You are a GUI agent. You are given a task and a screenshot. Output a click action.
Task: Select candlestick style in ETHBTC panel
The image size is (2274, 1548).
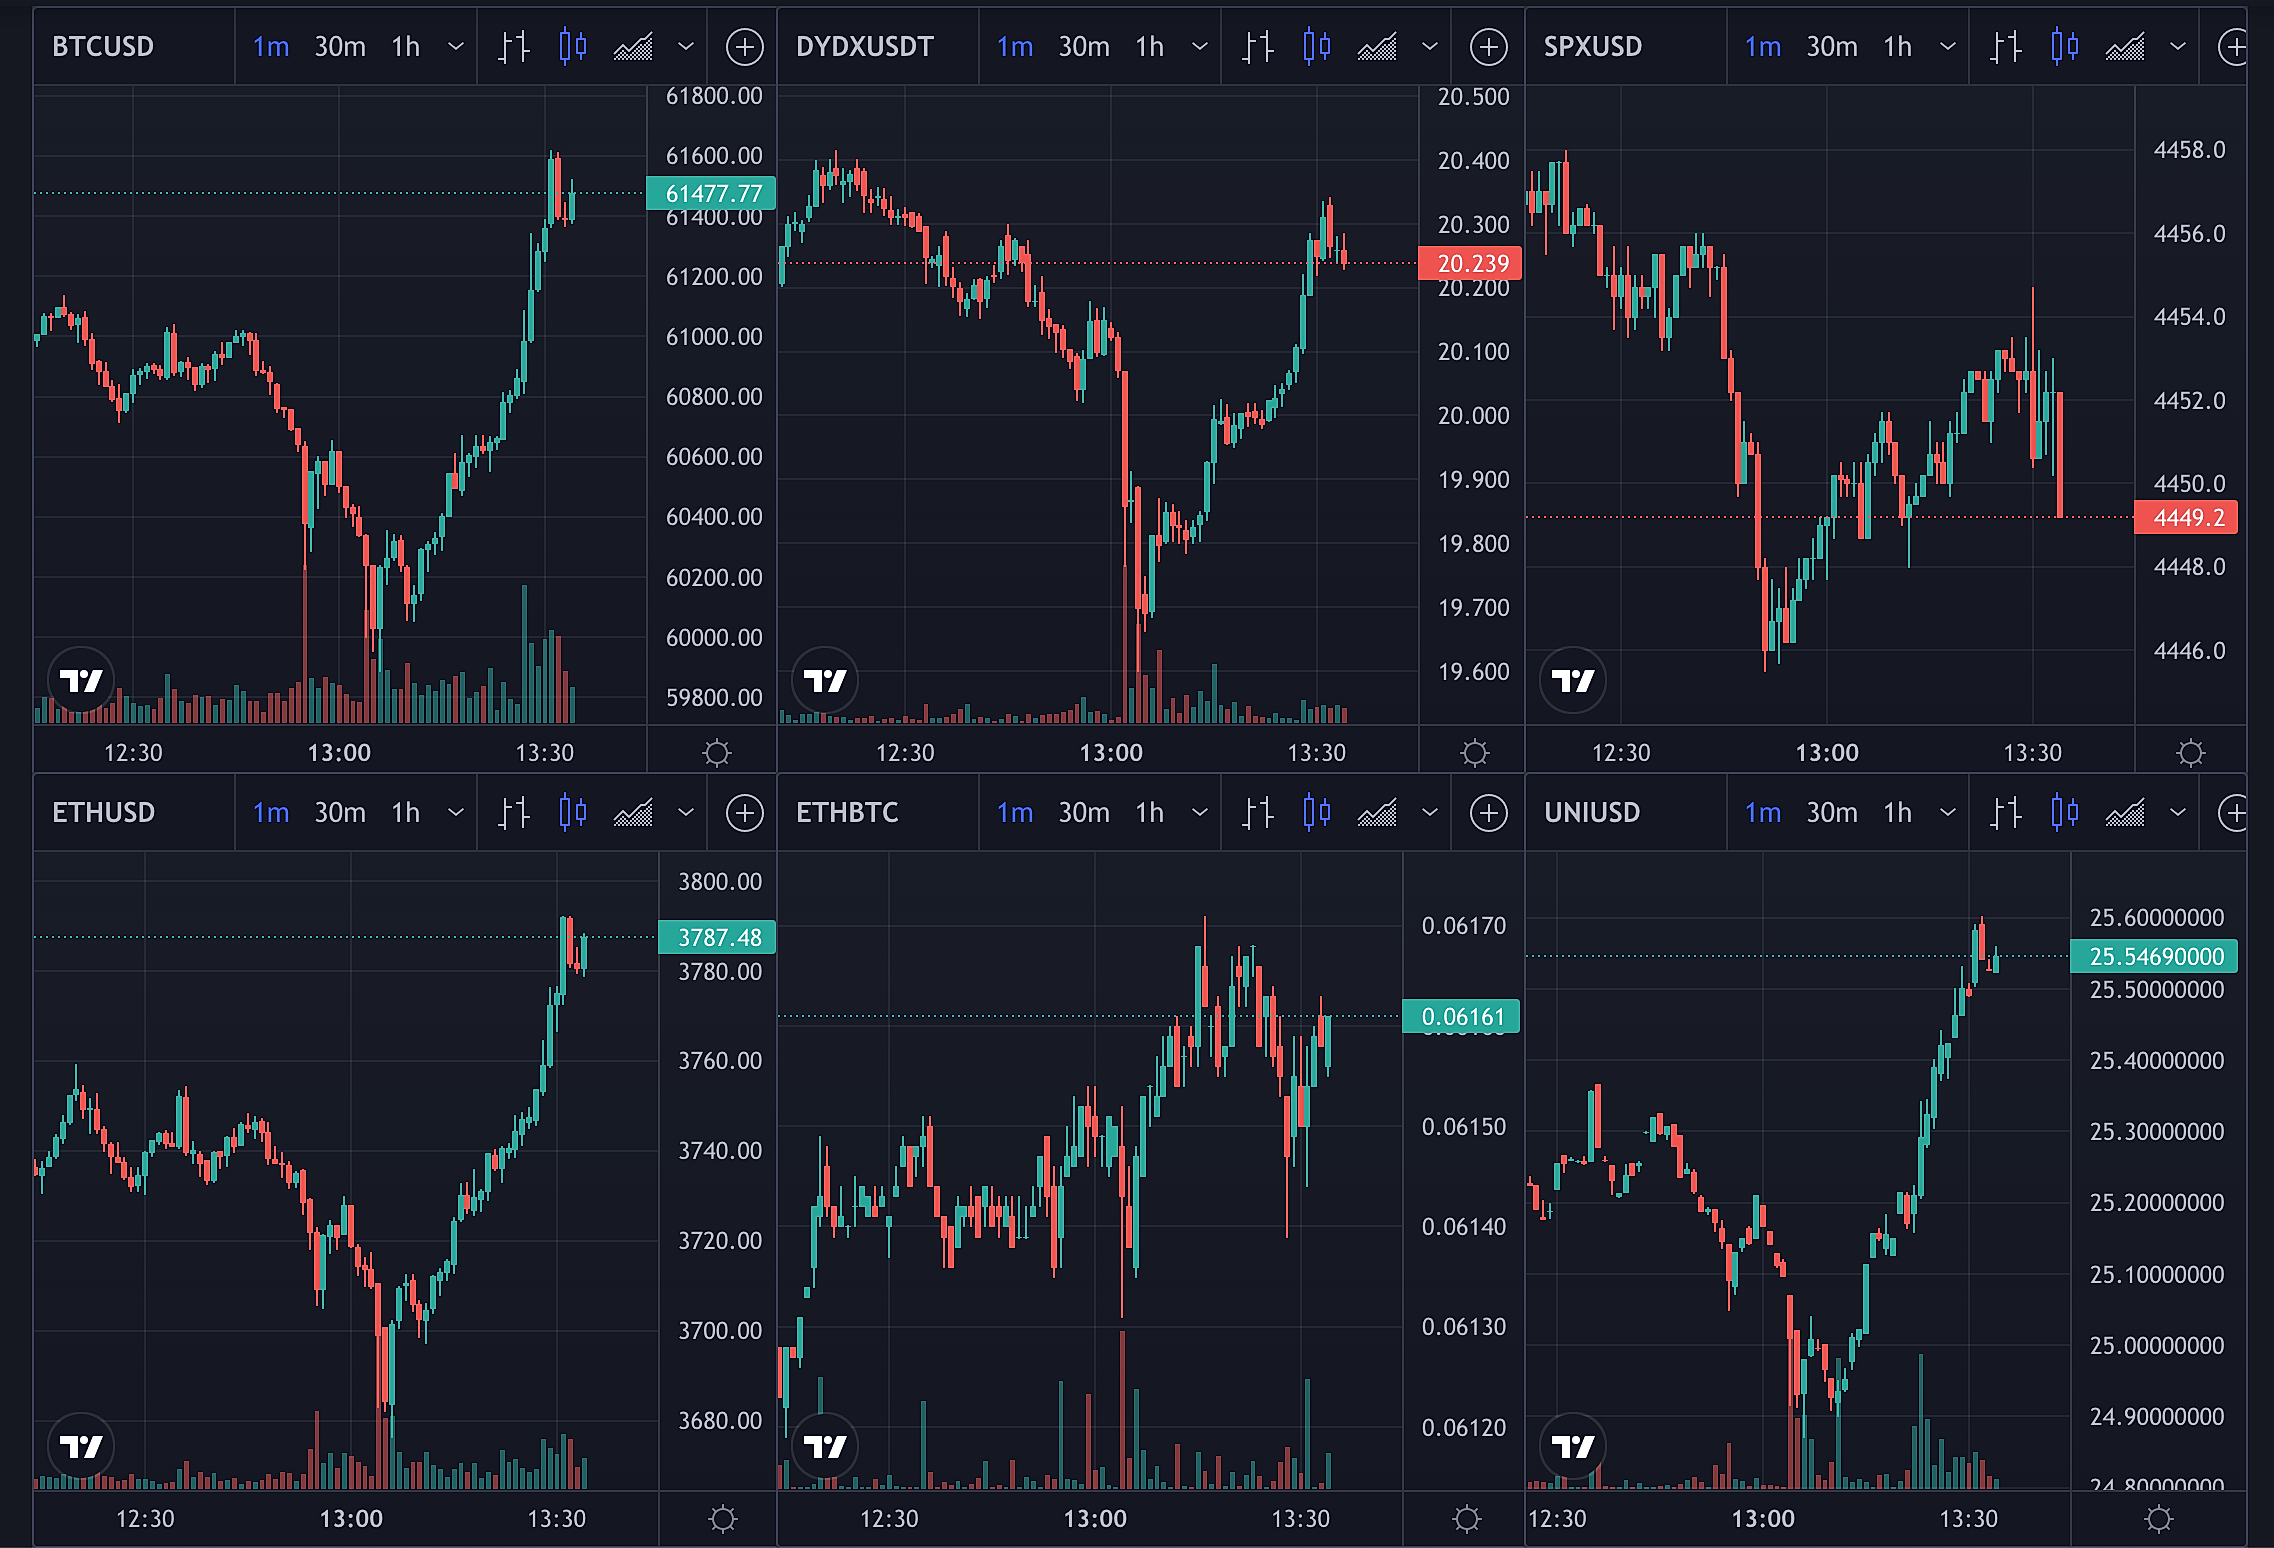click(1317, 813)
